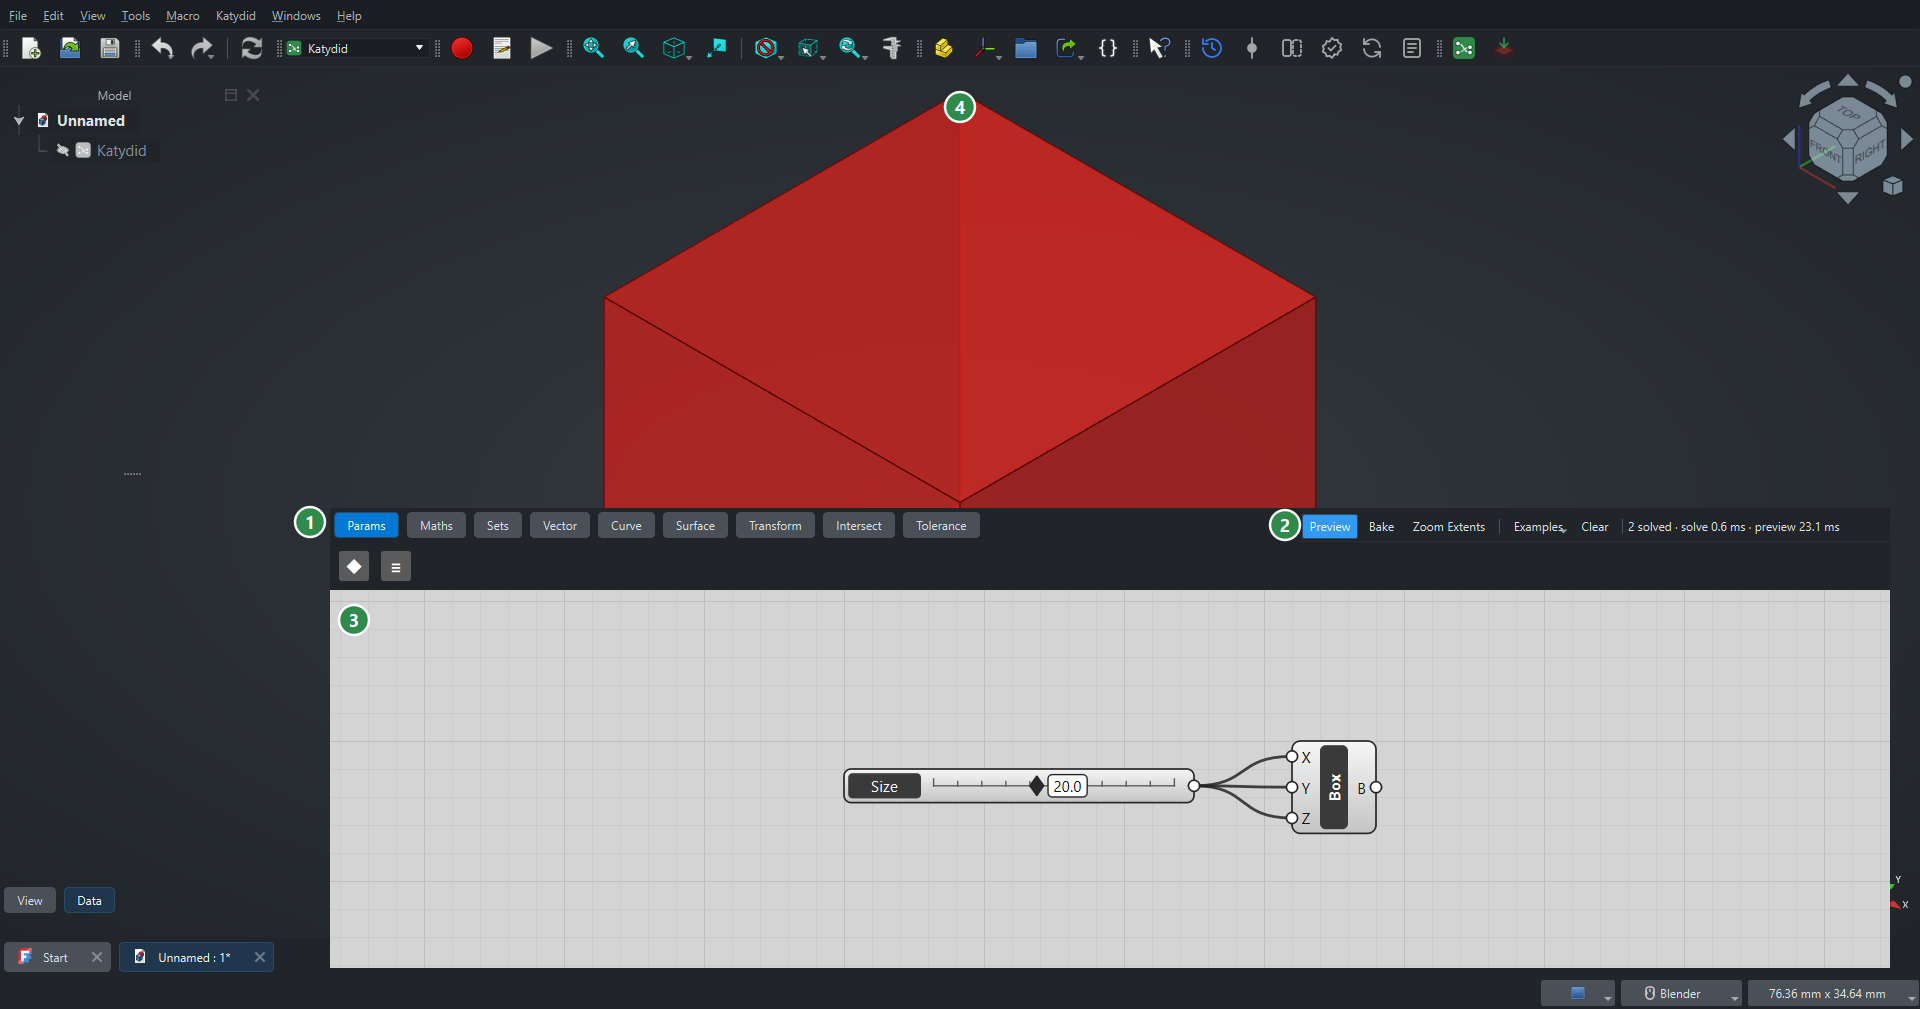Click the blue history clock icon
The width and height of the screenshot is (1920, 1009).
coord(1212,48)
